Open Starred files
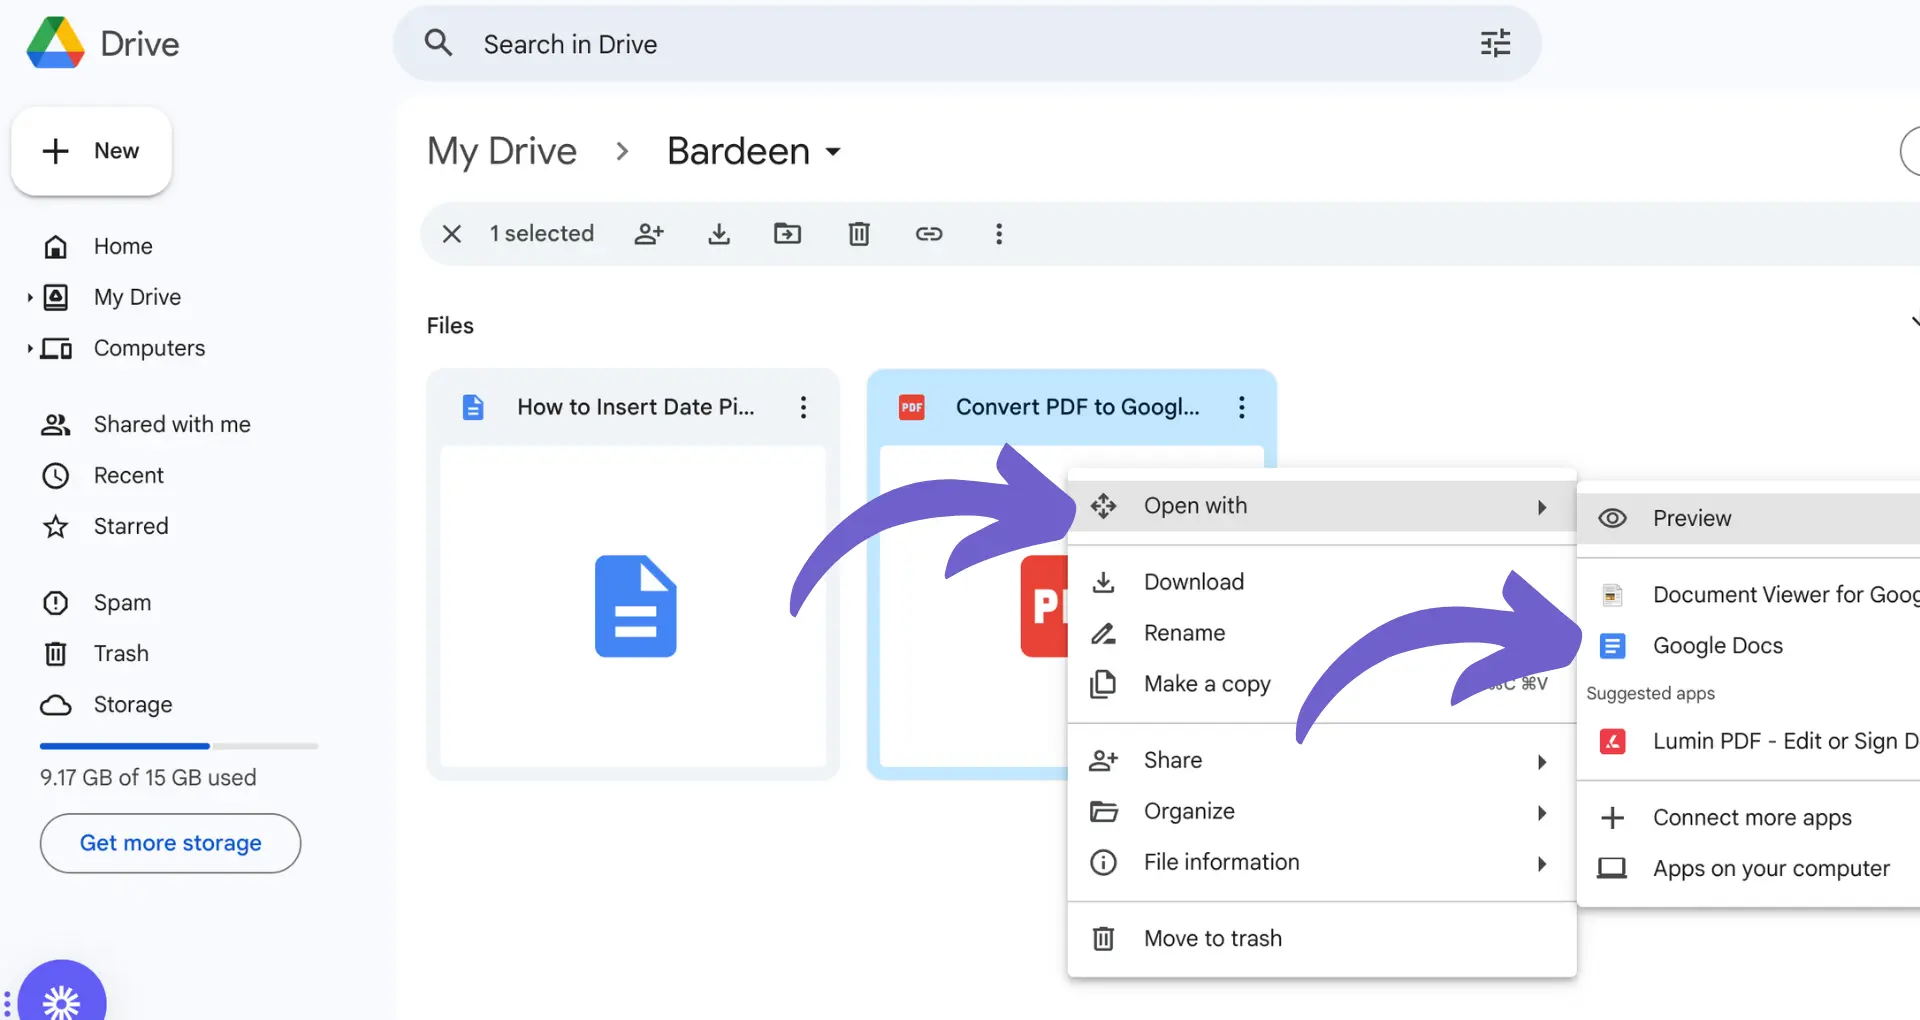The width and height of the screenshot is (1920, 1020). coord(131,526)
